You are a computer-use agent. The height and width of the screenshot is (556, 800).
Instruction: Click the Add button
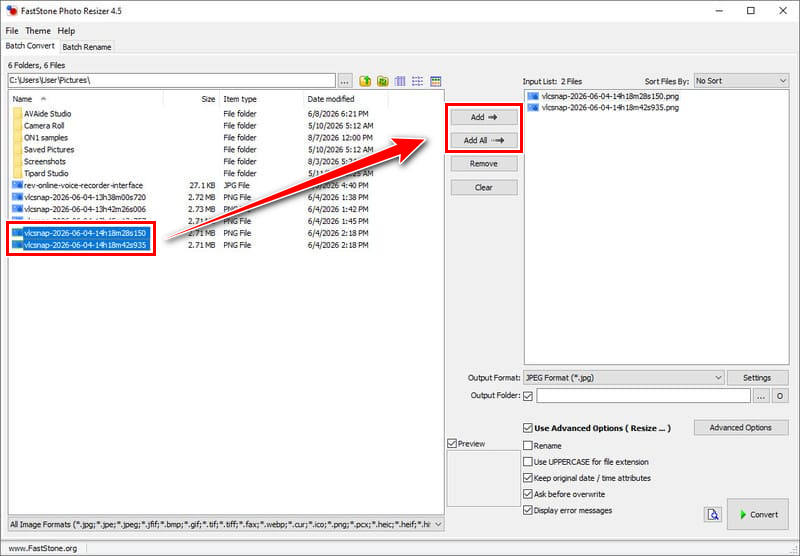click(484, 117)
